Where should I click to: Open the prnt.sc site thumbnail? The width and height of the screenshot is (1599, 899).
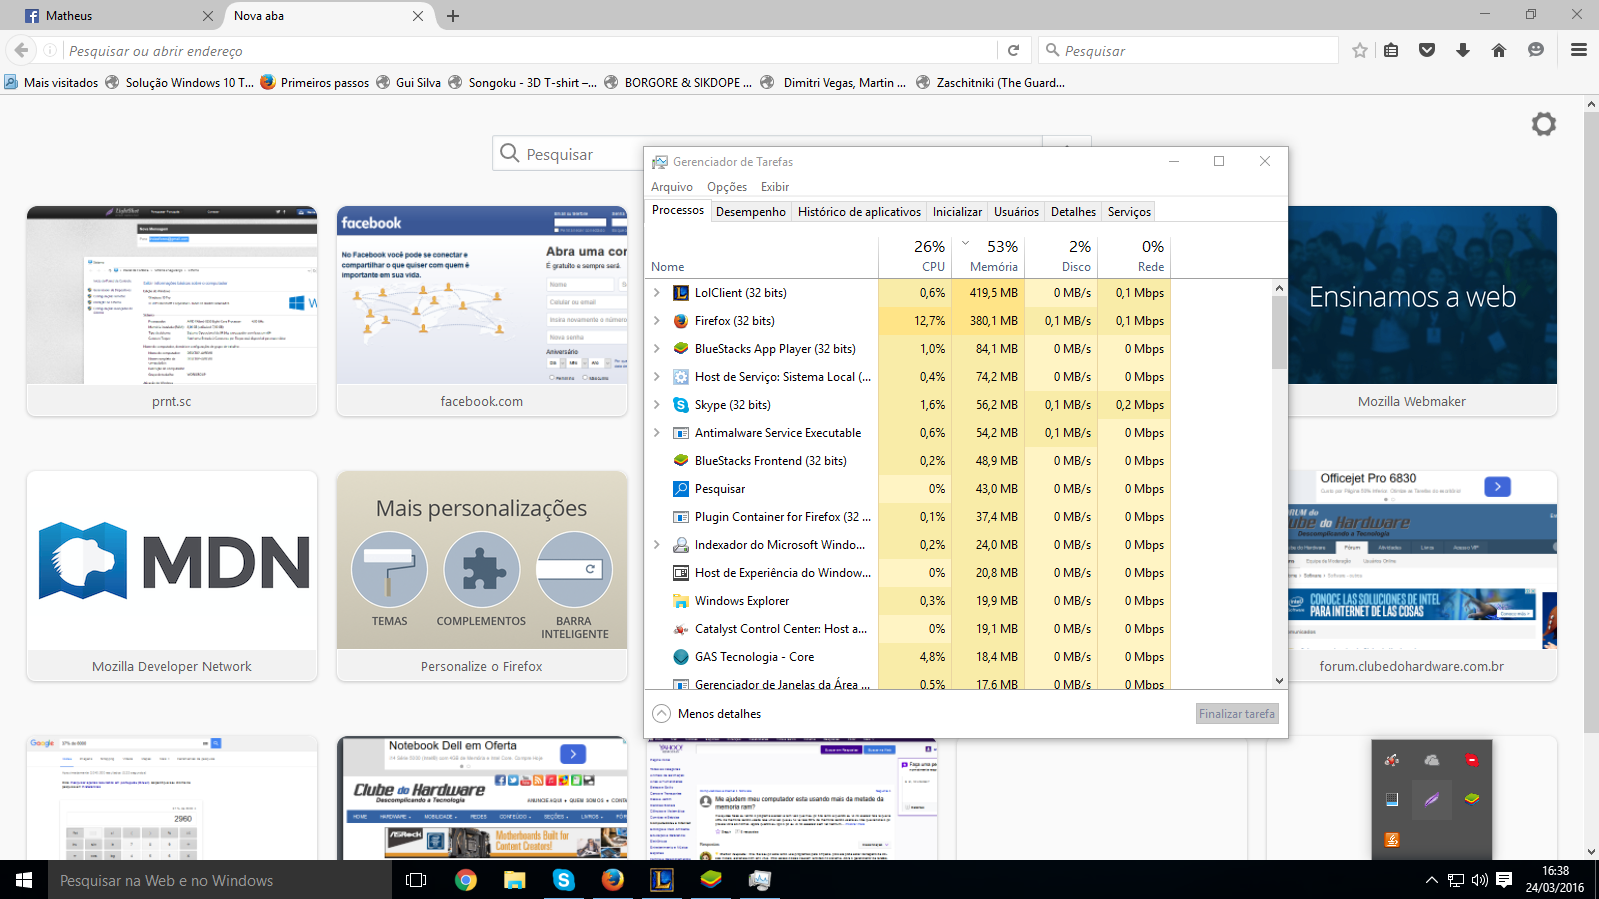click(x=172, y=311)
